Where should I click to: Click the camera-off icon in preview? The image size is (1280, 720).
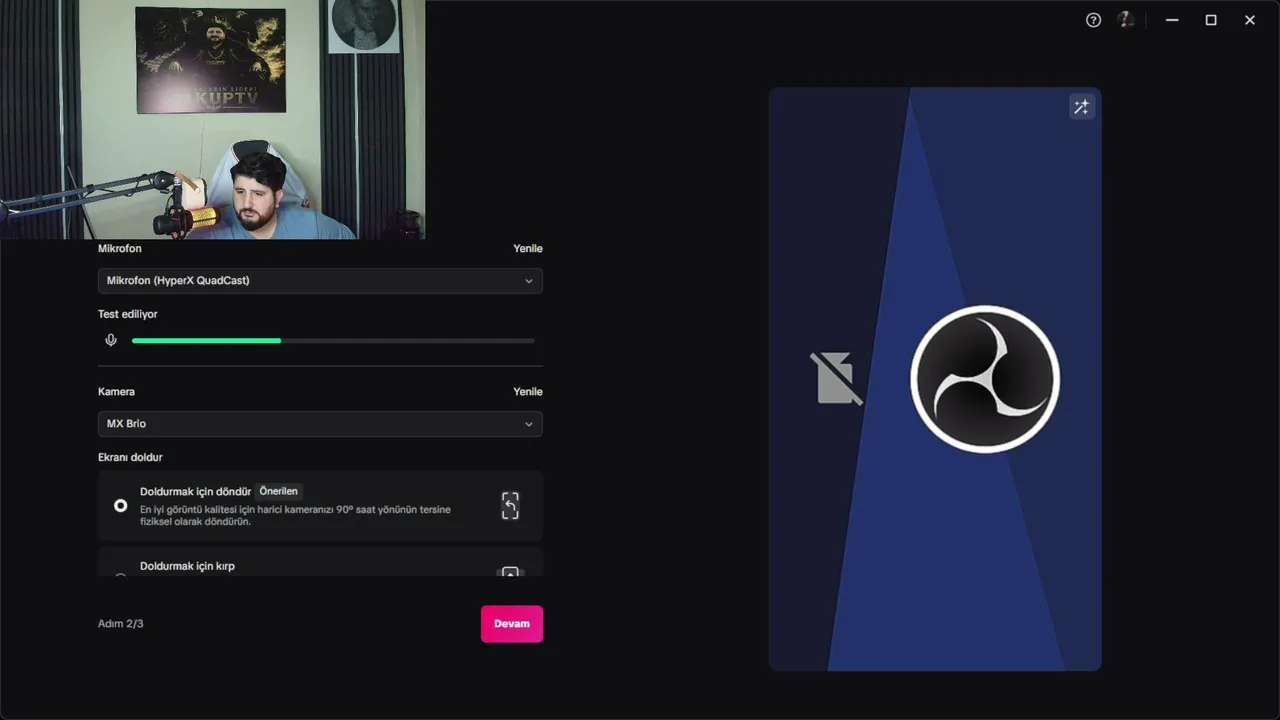point(836,378)
